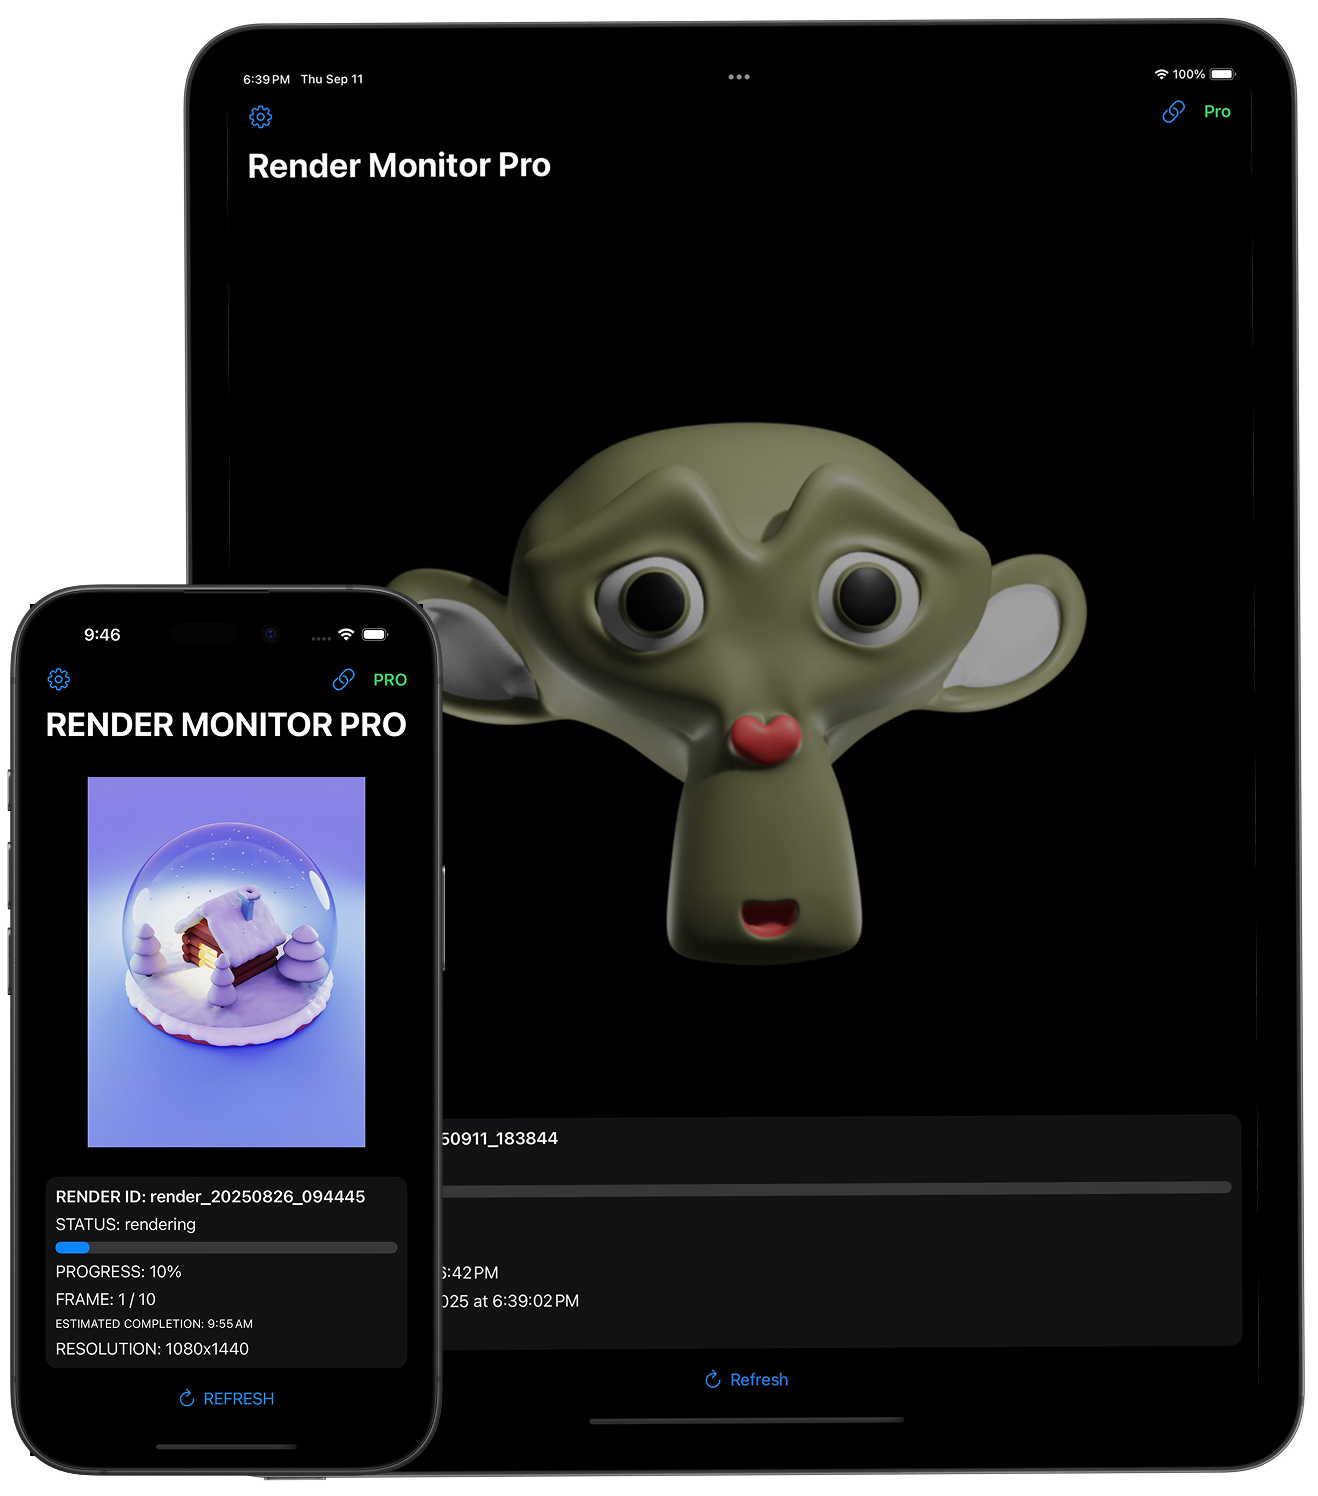Tap the Refresh button on the iPad
Screen dimensions: 1318x1496
pyautogui.click(x=746, y=1380)
